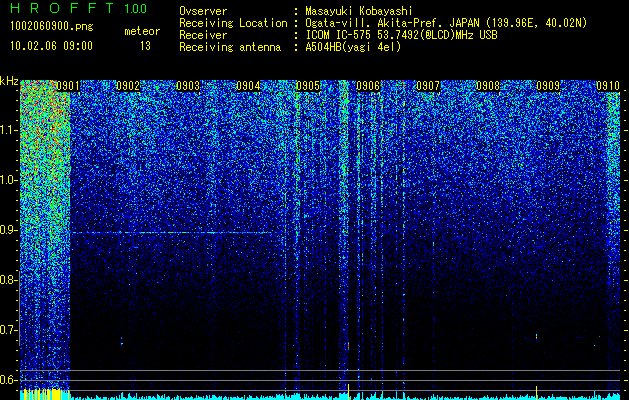This screenshot has height=400, width=629.
Task: Click the 0908 time marker
Action: 488,86
